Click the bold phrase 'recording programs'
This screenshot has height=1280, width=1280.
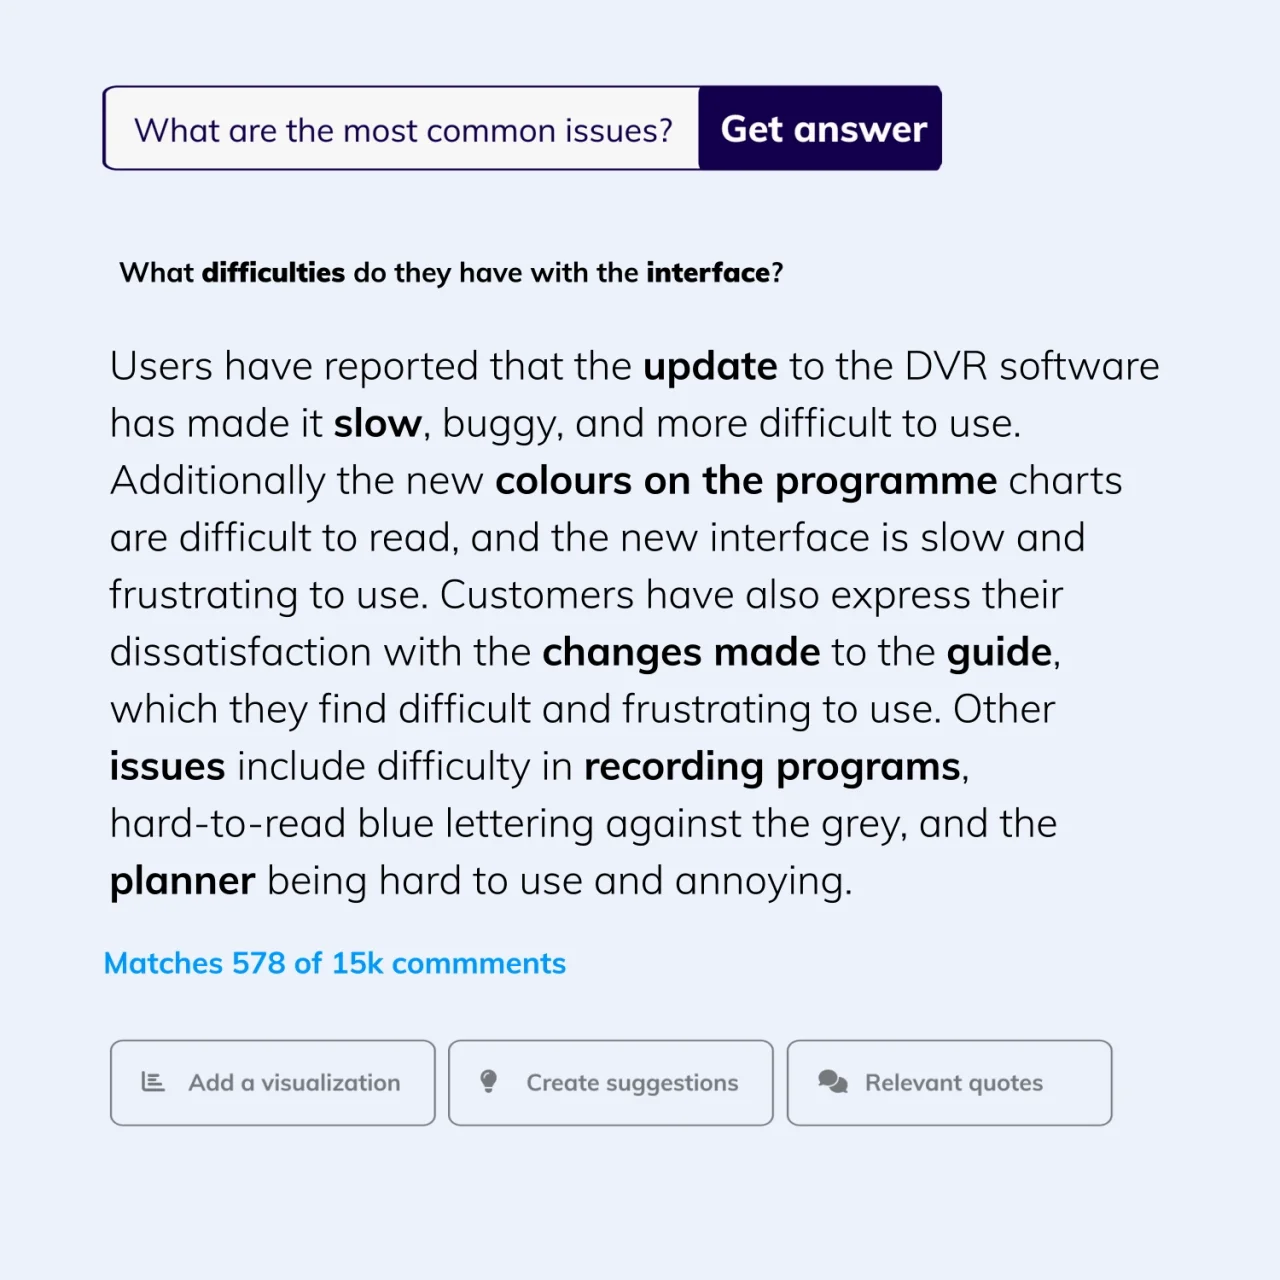click(772, 767)
